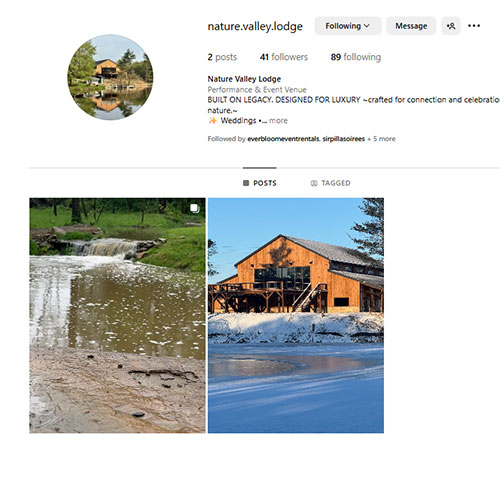The image size is (500, 500).
Task: Open the three-dot more options menu
Action: [x=474, y=26]
